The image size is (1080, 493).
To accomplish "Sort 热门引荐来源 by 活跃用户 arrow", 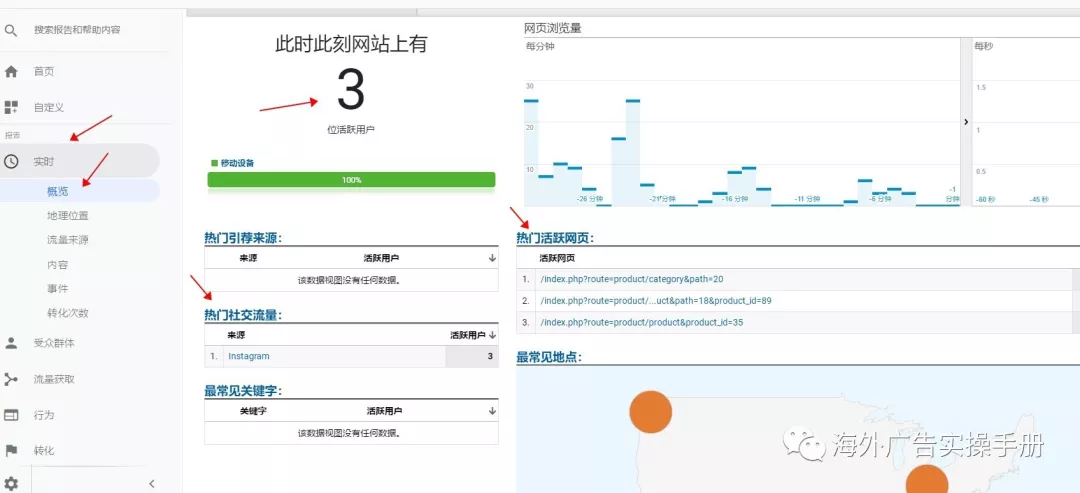I will [x=492, y=258].
